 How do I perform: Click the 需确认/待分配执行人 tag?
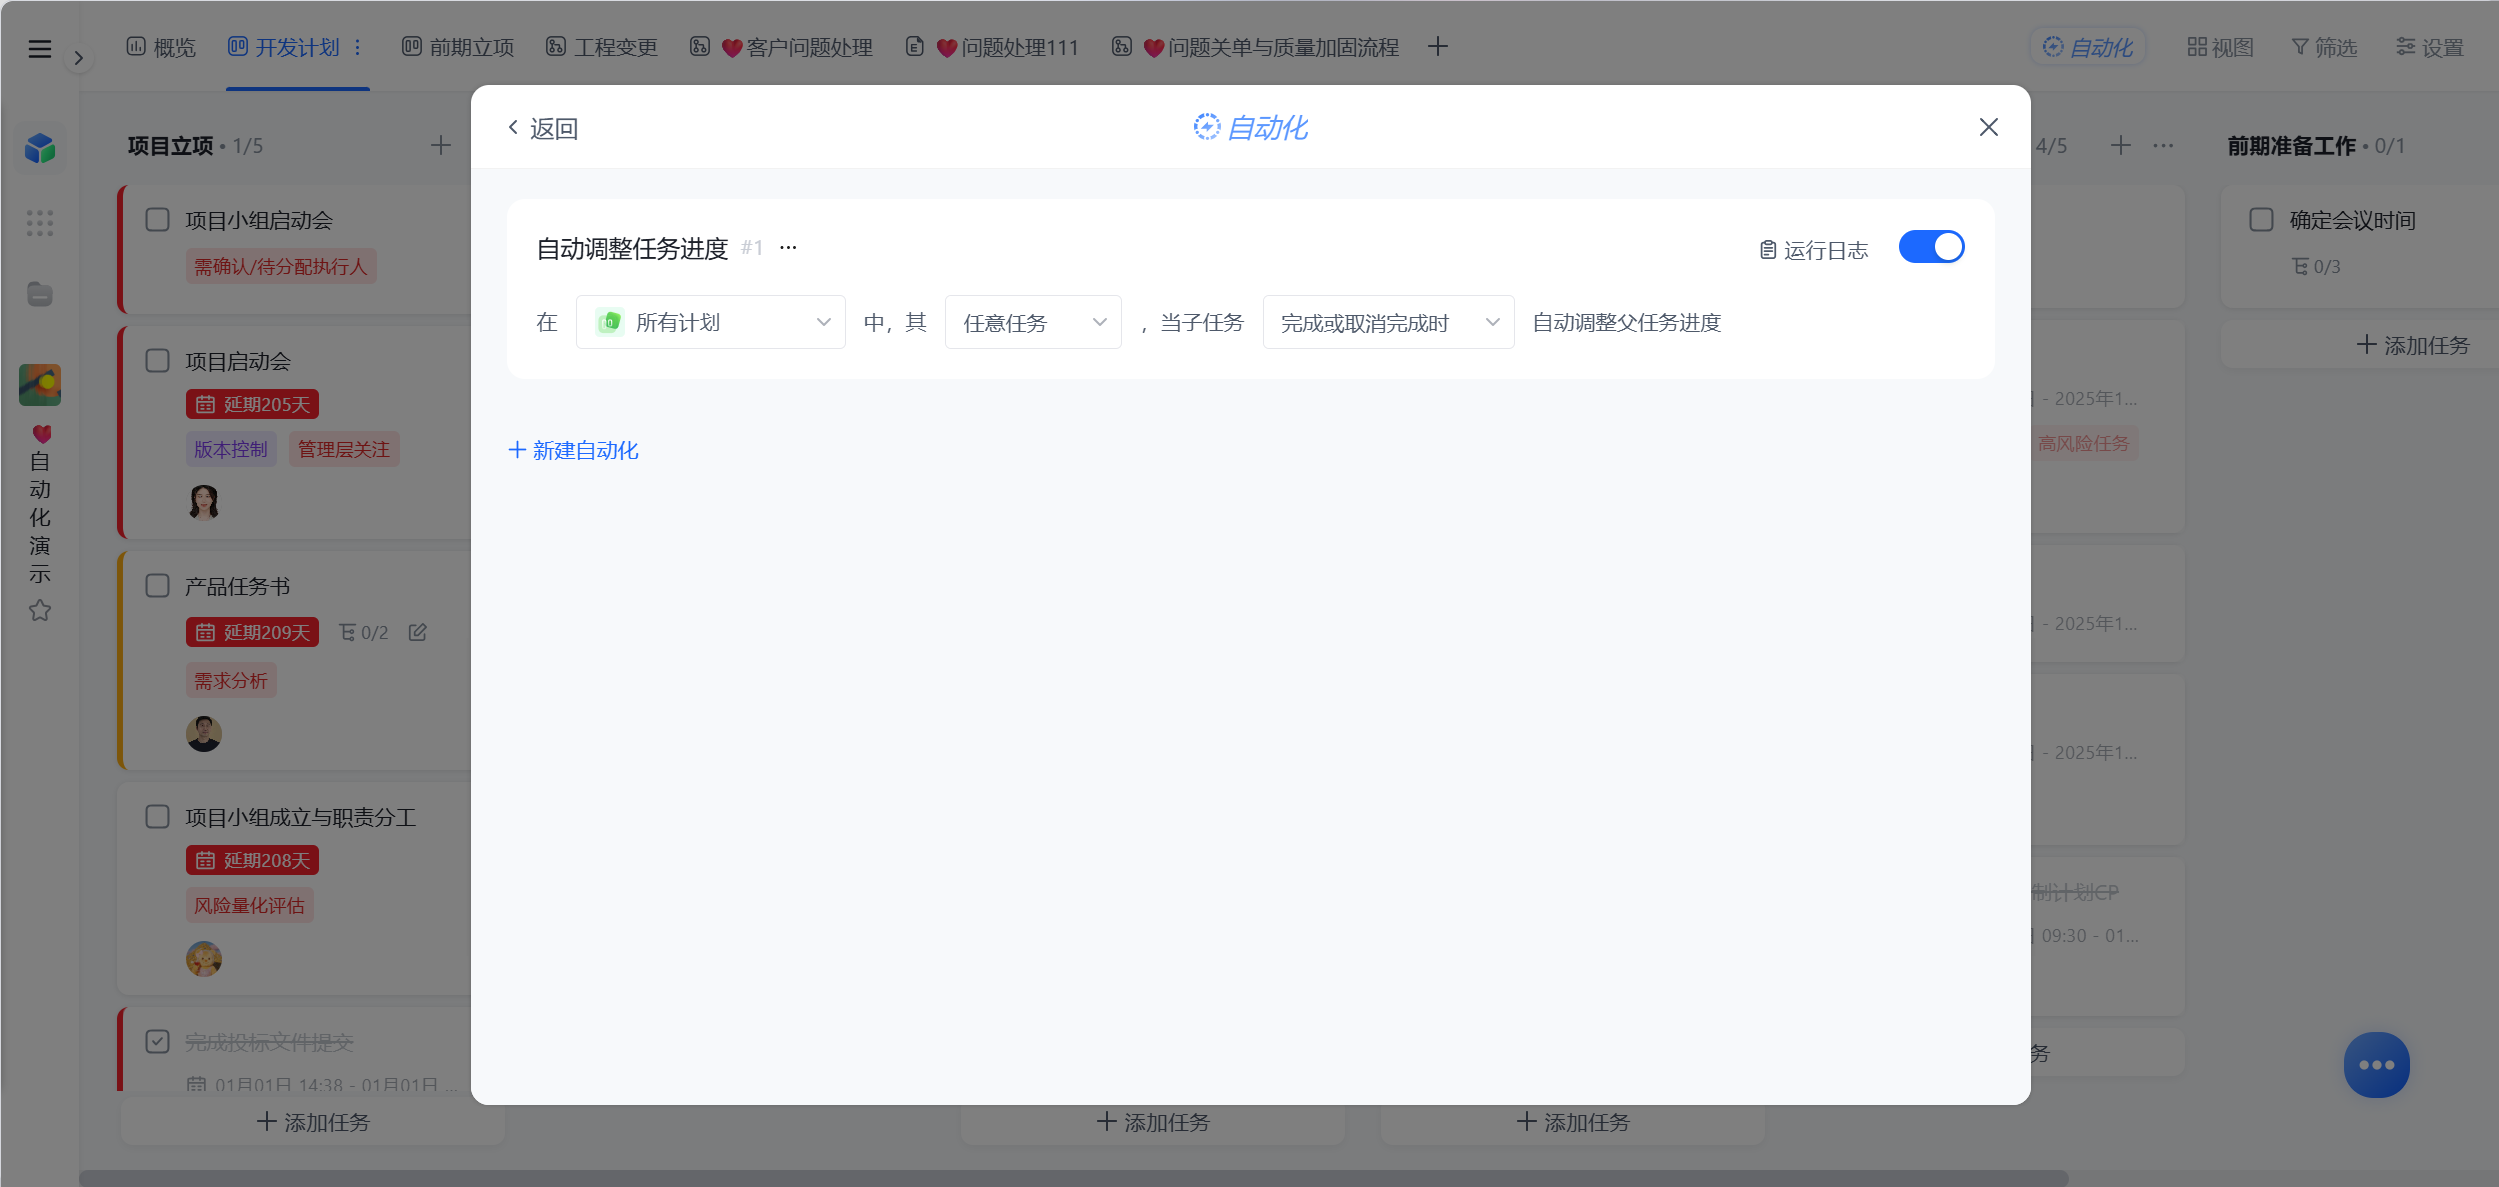(281, 266)
